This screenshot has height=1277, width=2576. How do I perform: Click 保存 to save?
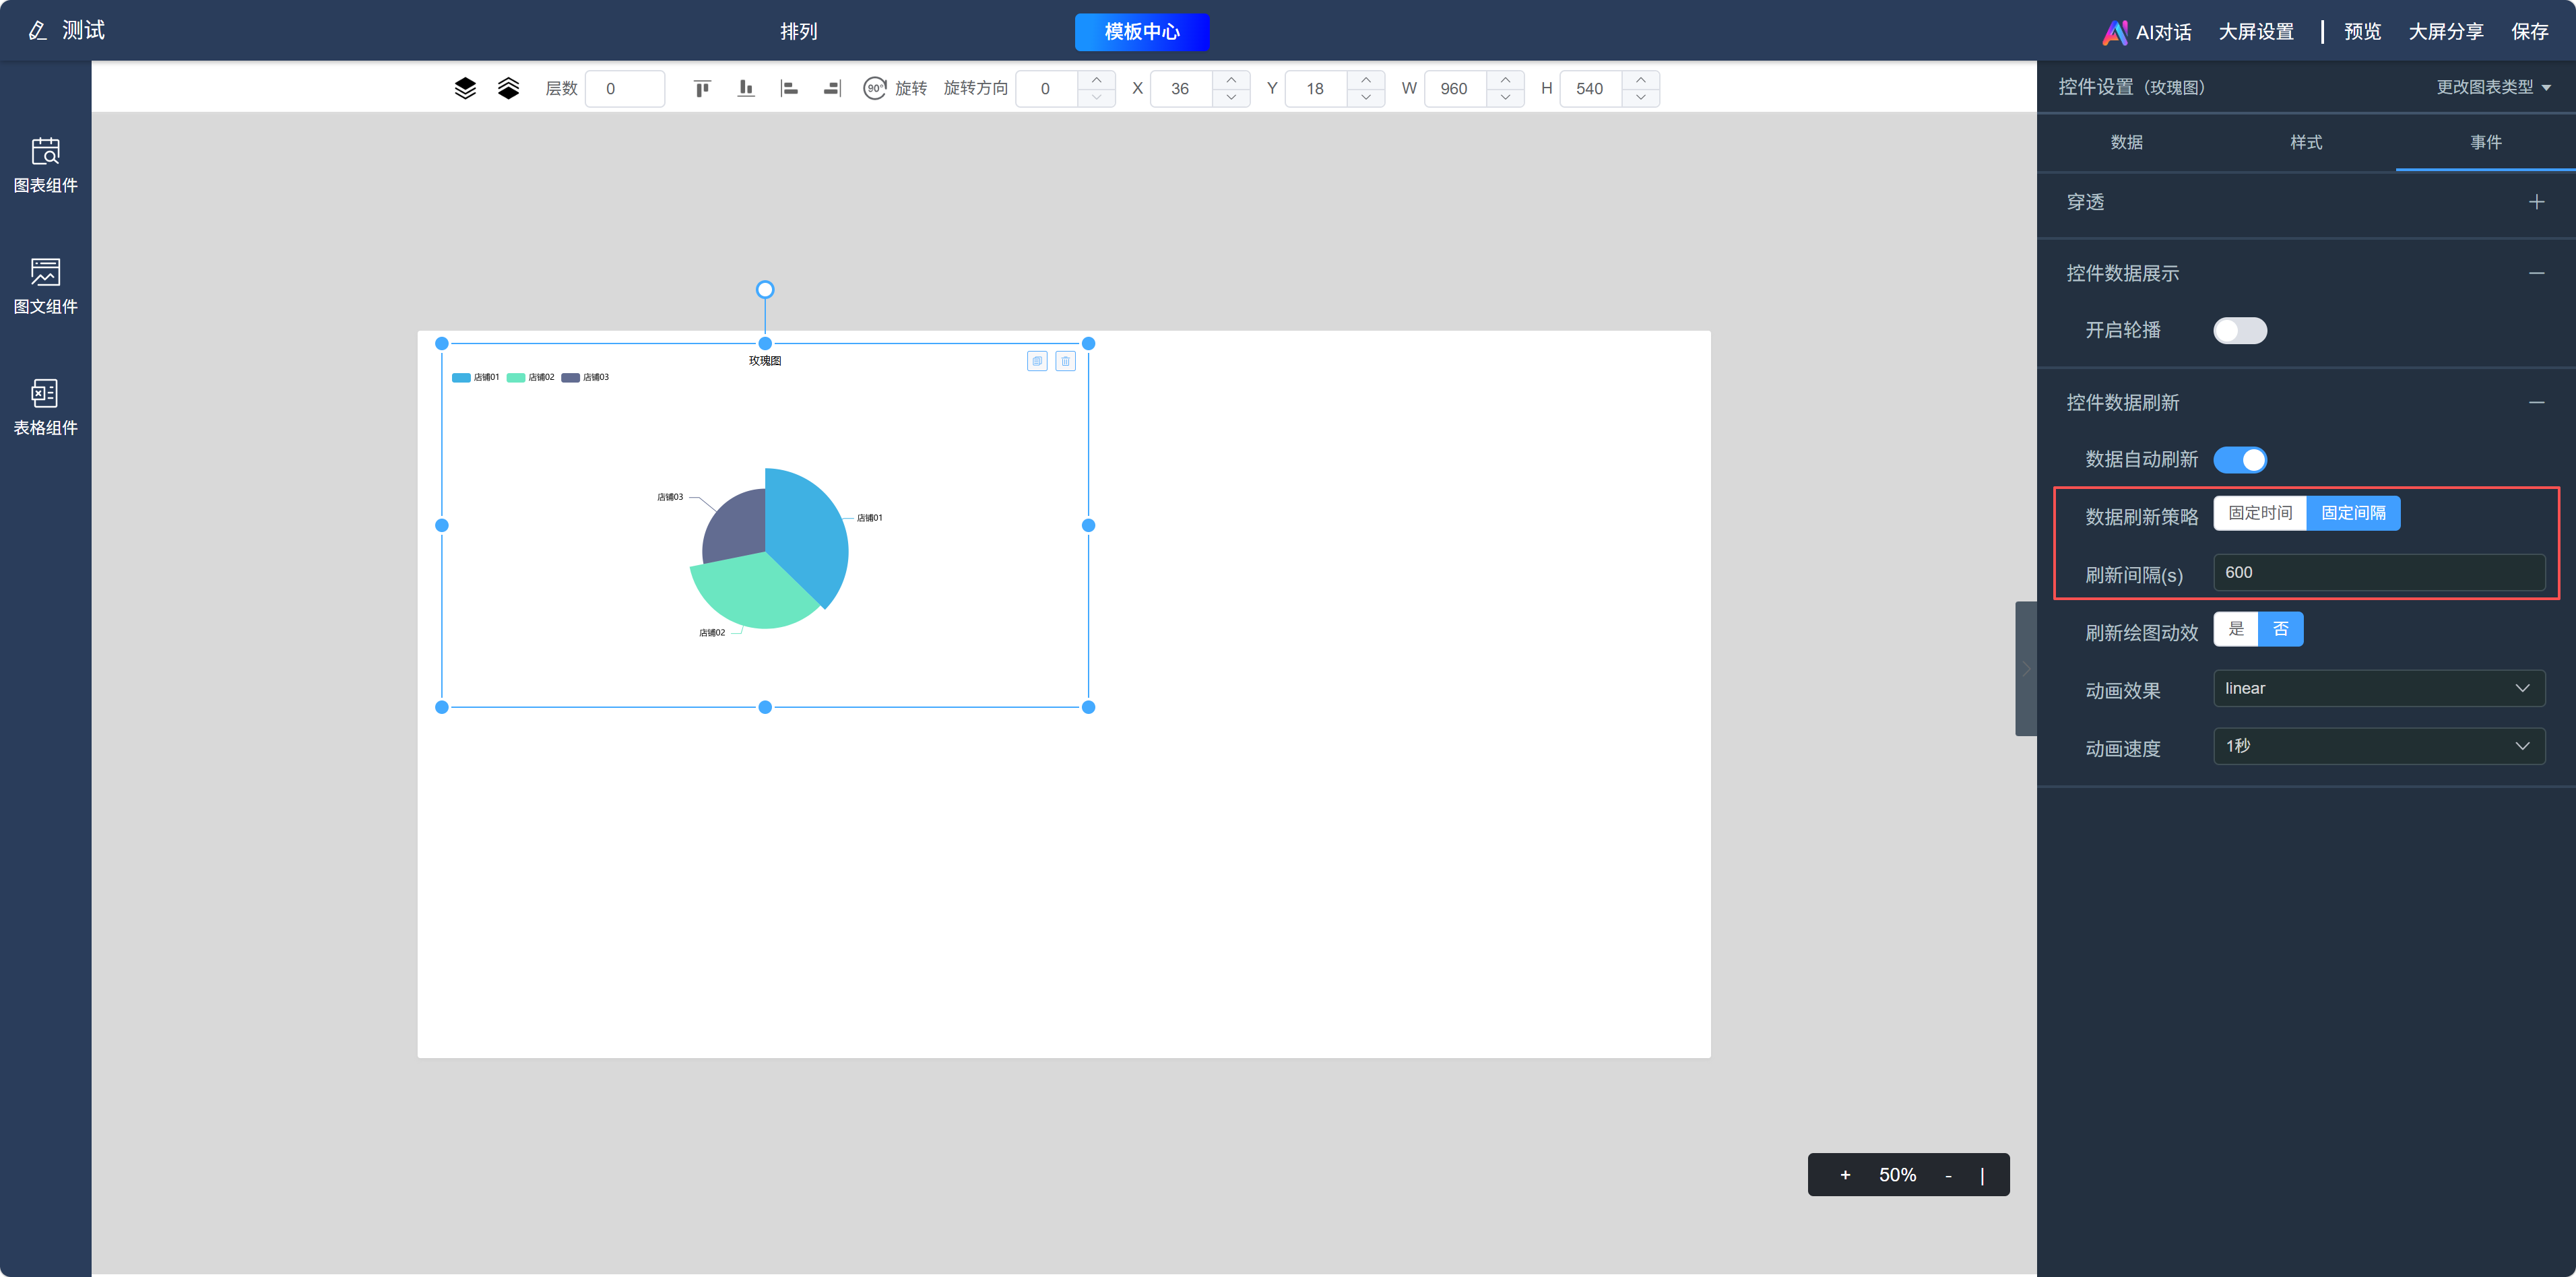tap(2529, 32)
